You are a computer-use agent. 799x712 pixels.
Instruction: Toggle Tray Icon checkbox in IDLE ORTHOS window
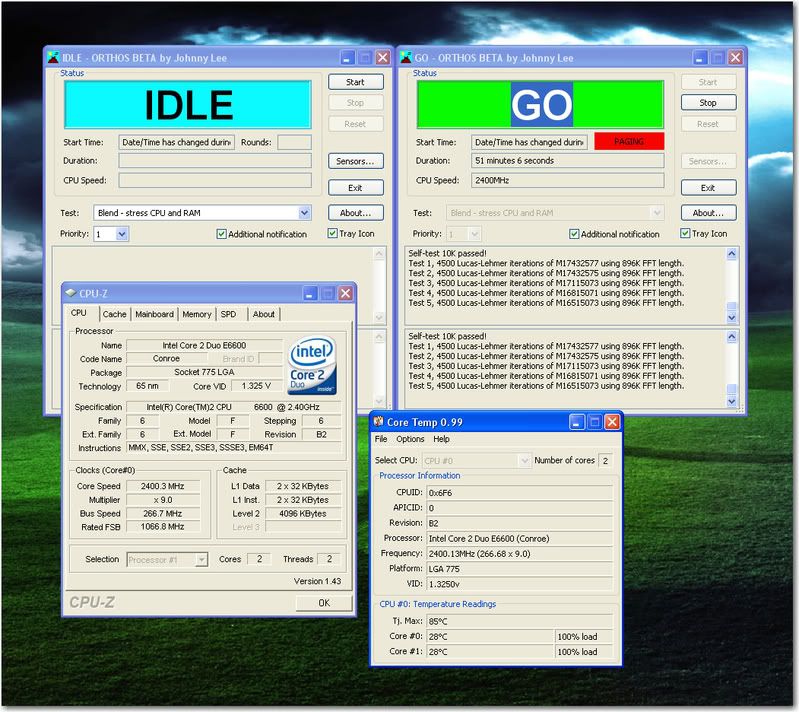332,233
